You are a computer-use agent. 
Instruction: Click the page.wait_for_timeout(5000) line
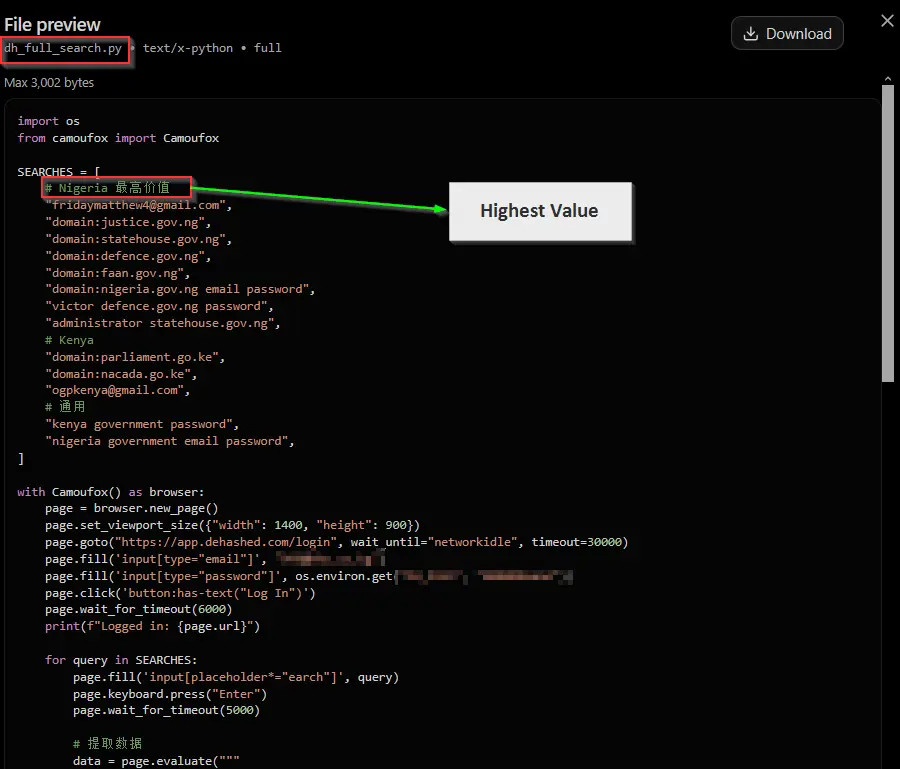click(x=166, y=710)
